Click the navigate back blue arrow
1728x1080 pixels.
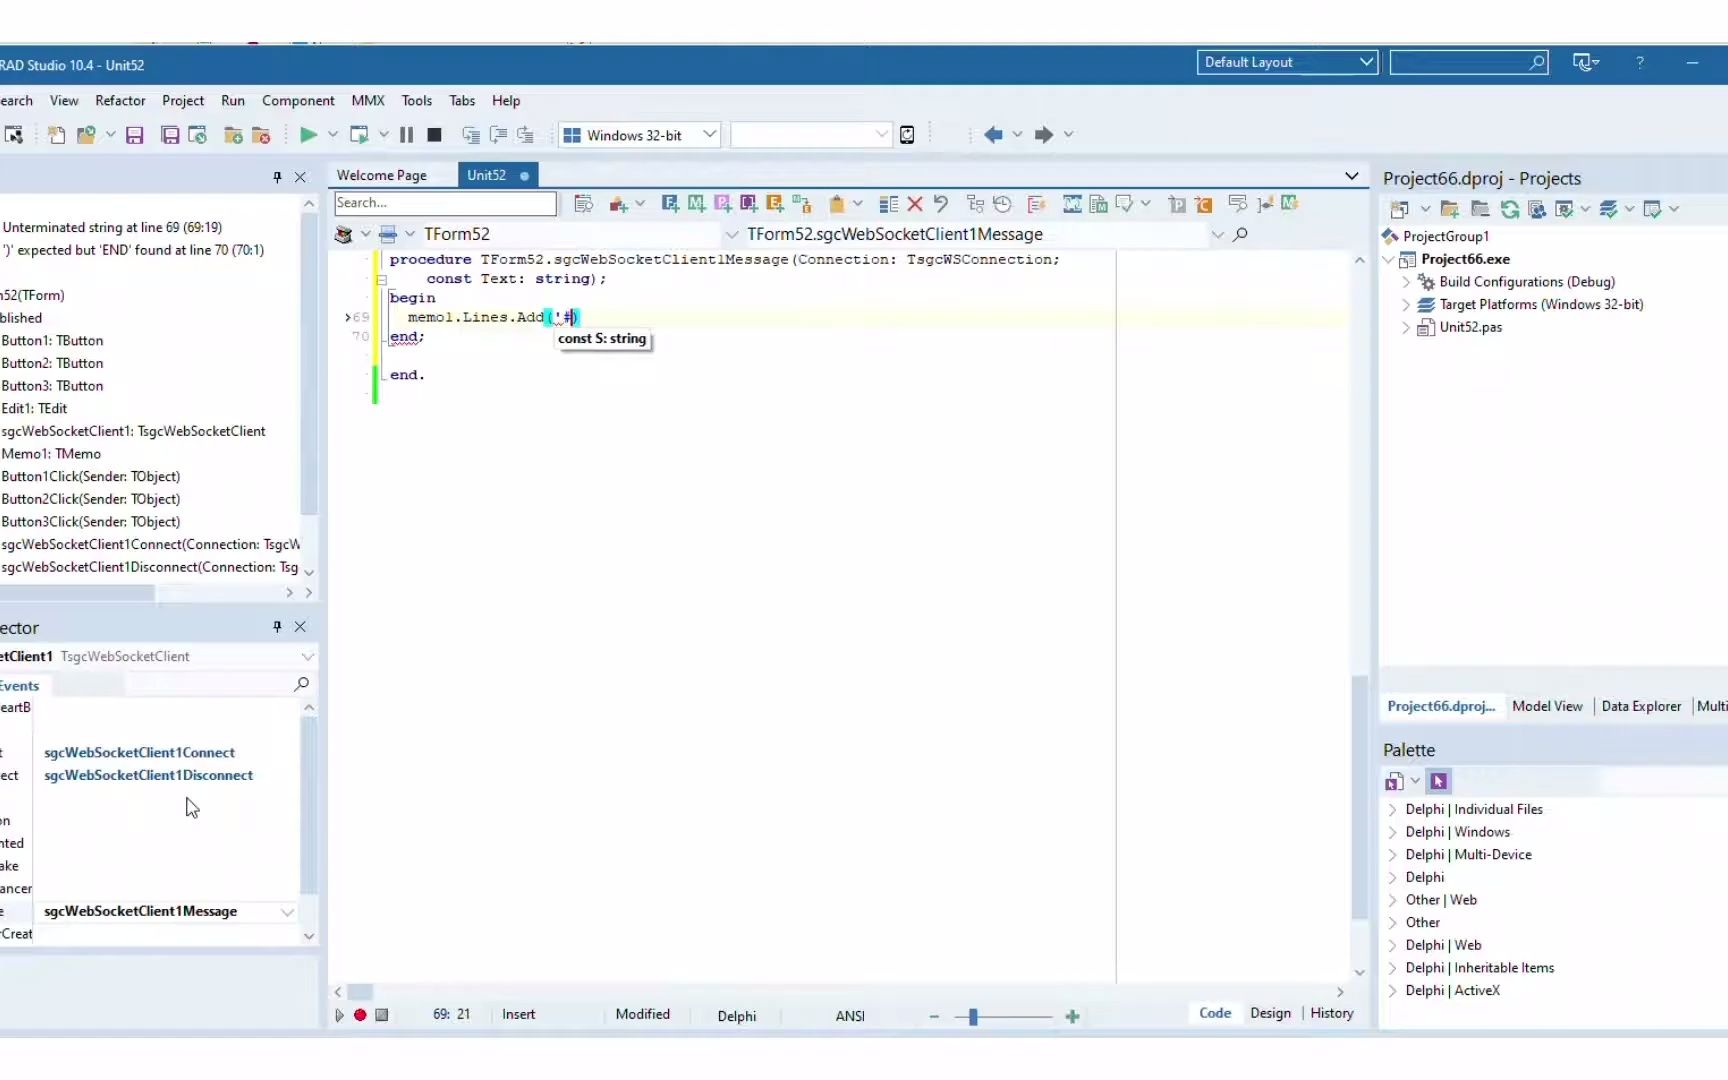(x=993, y=134)
